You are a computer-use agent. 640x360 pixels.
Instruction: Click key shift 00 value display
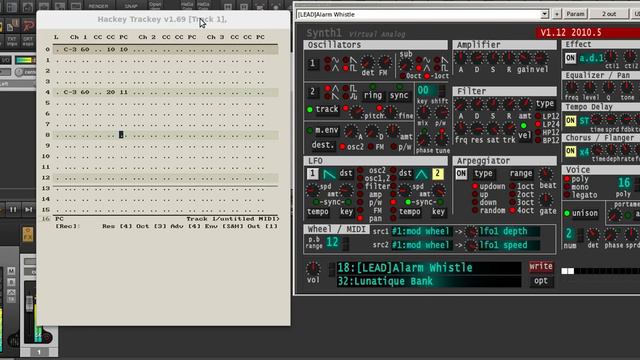427,90
